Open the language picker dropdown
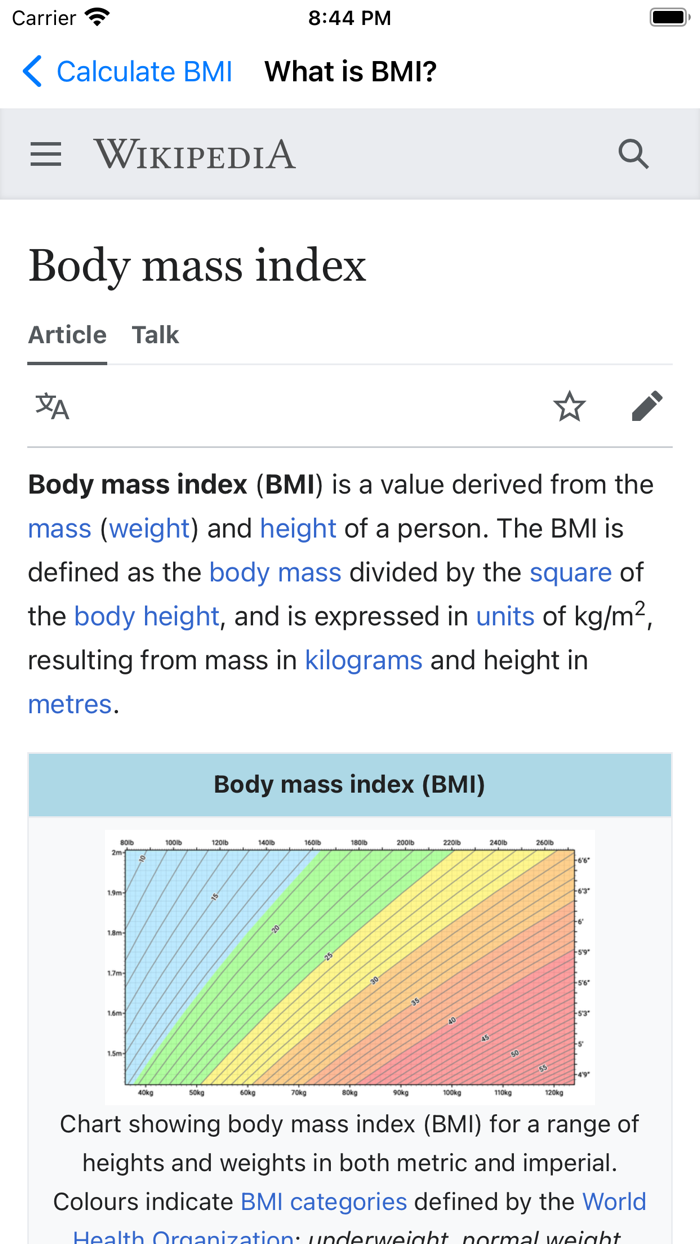This screenshot has height=1244, width=700. (x=50, y=406)
